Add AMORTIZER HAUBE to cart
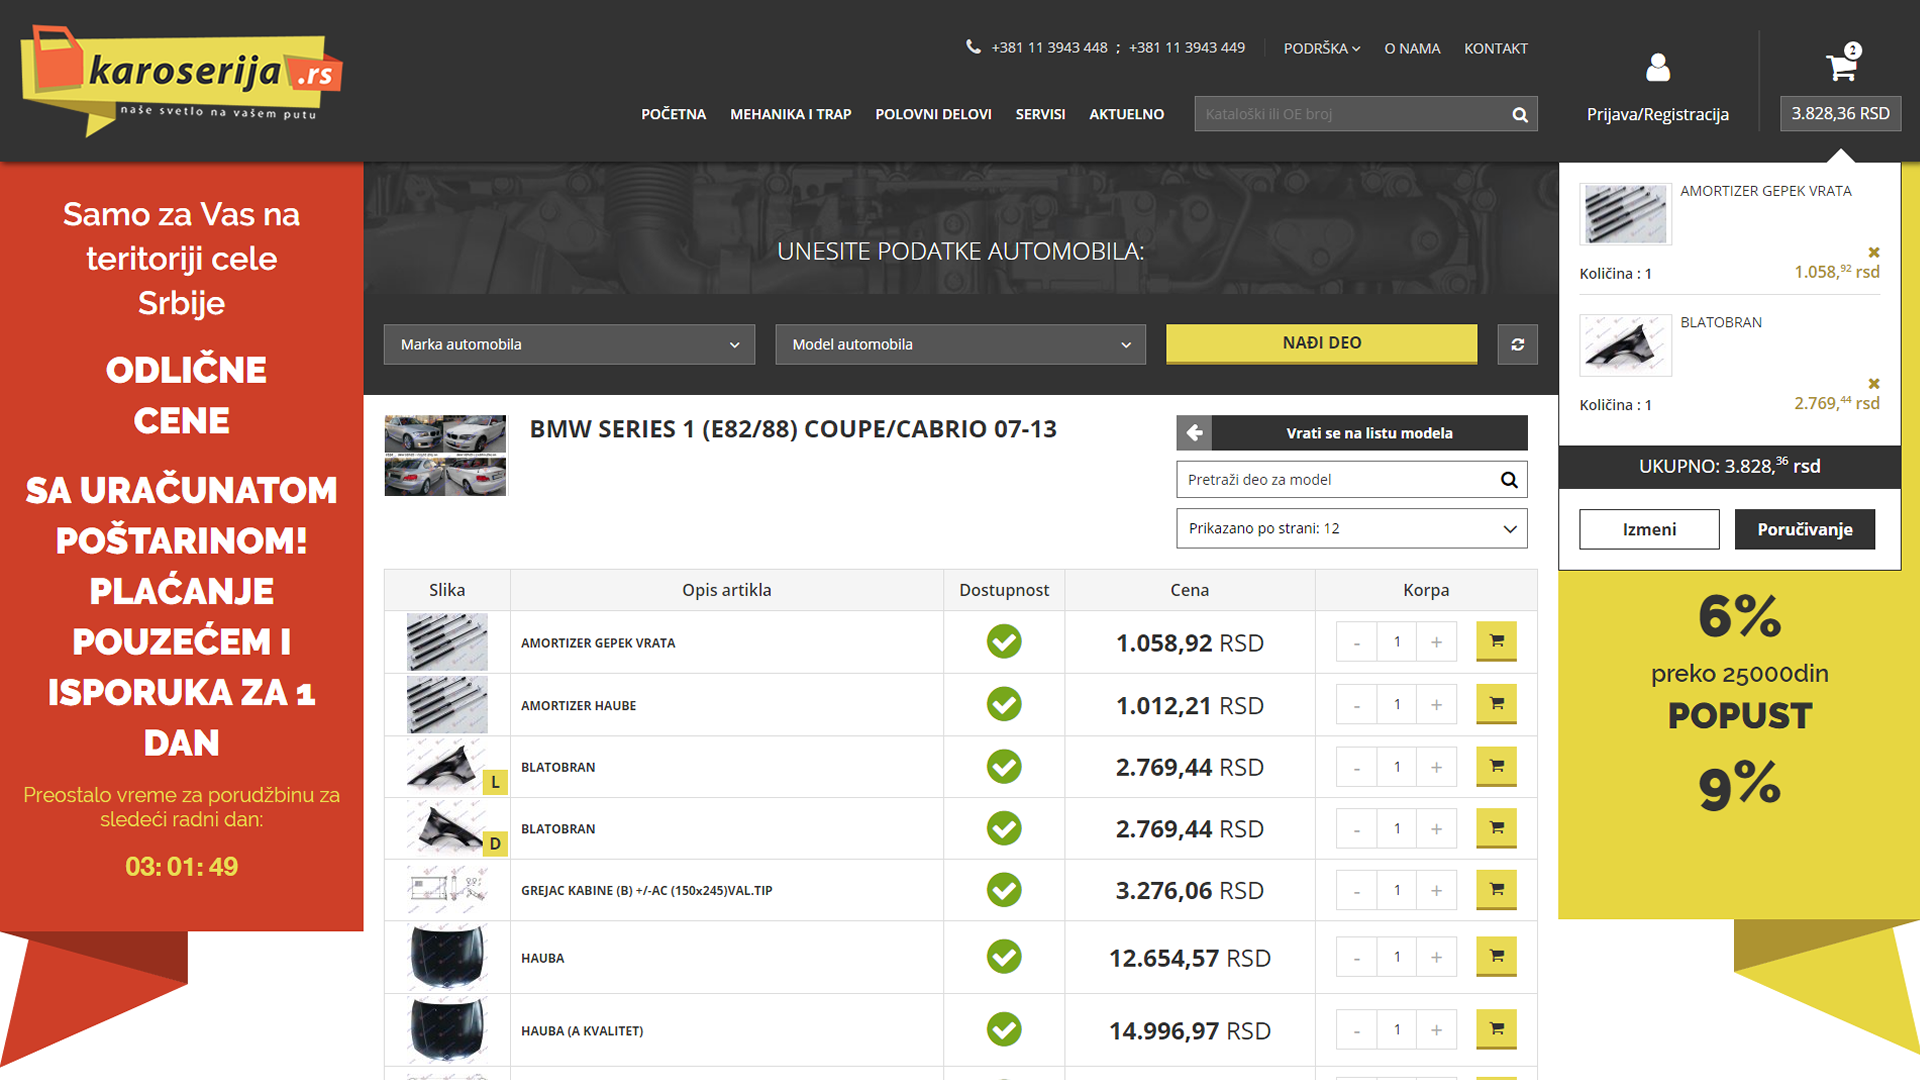The height and width of the screenshot is (1080, 1920). (x=1496, y=704)
